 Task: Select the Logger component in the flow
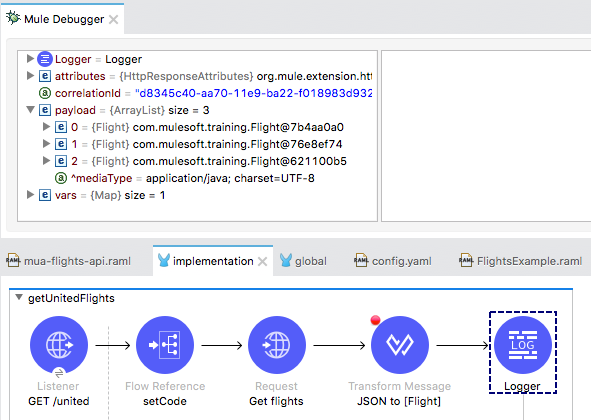(x=523, y=345)
